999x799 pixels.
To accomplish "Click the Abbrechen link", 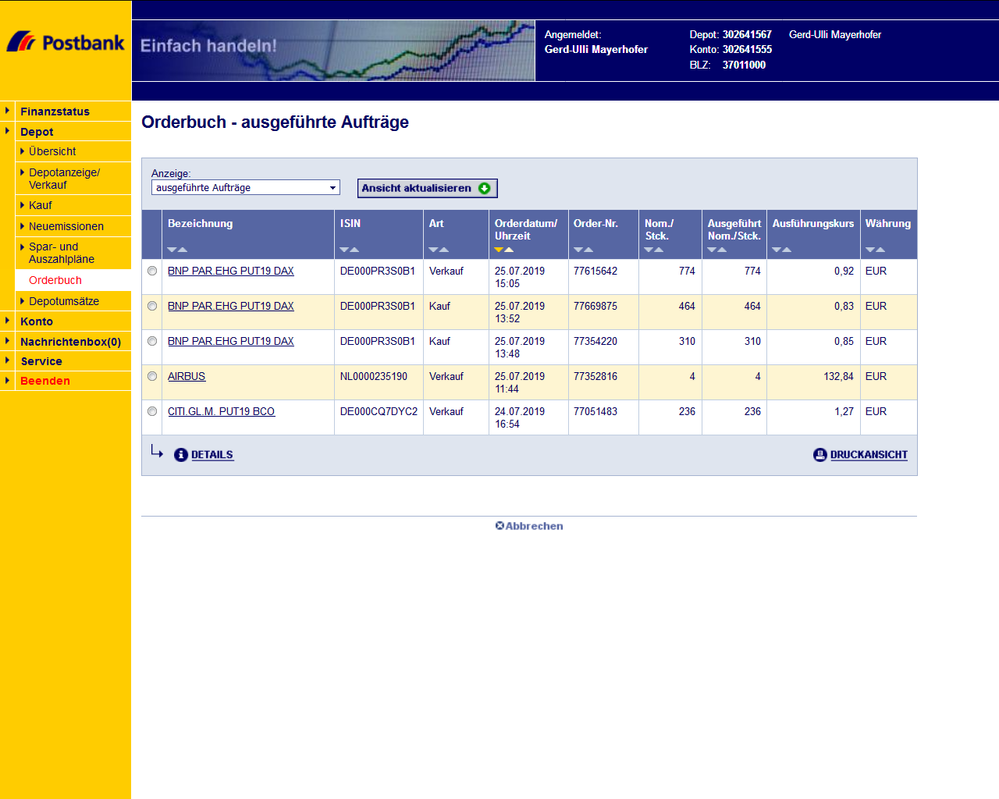I will [x=529, y=526].
